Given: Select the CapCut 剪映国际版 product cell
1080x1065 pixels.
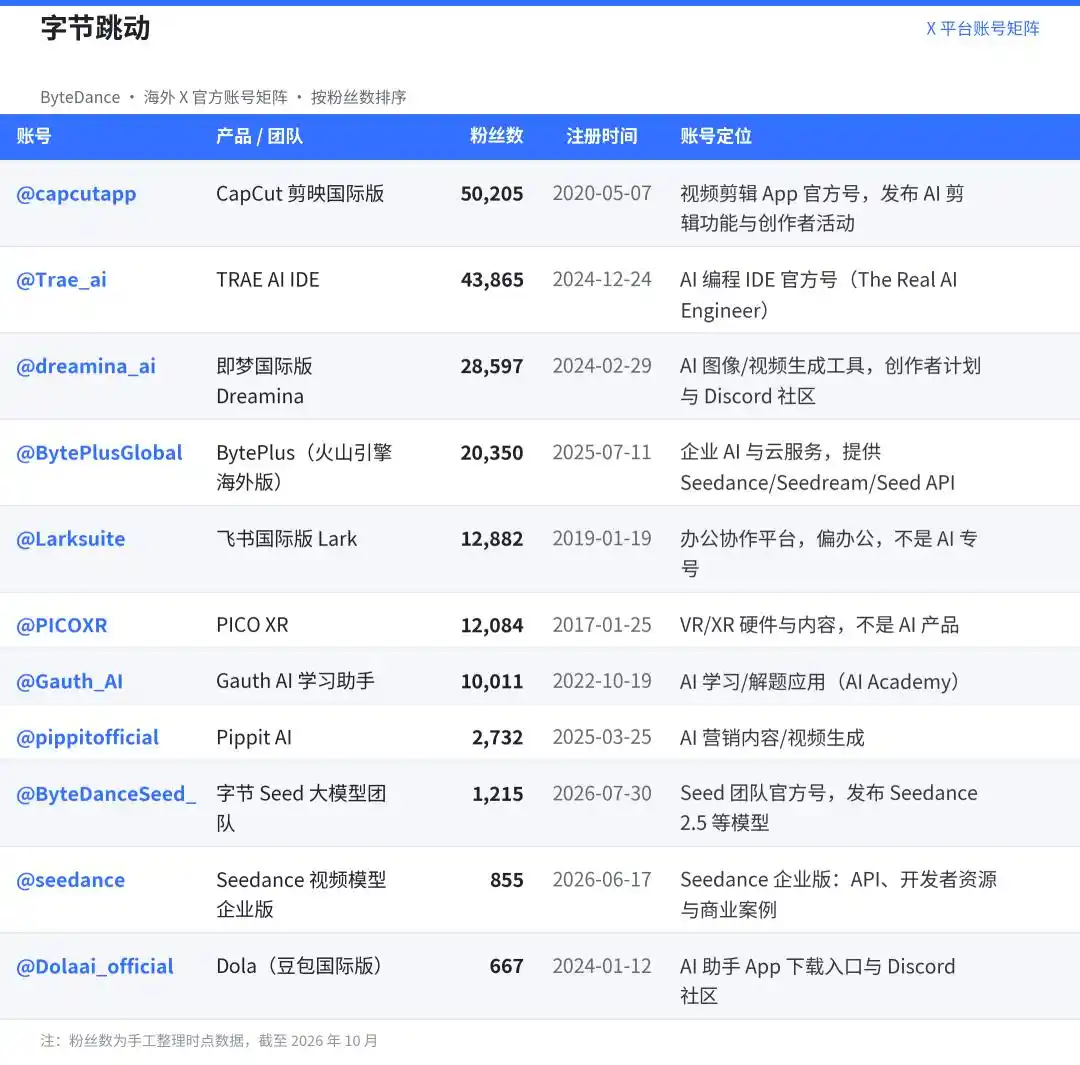Looking at the screenshot, I should point(300,194).
